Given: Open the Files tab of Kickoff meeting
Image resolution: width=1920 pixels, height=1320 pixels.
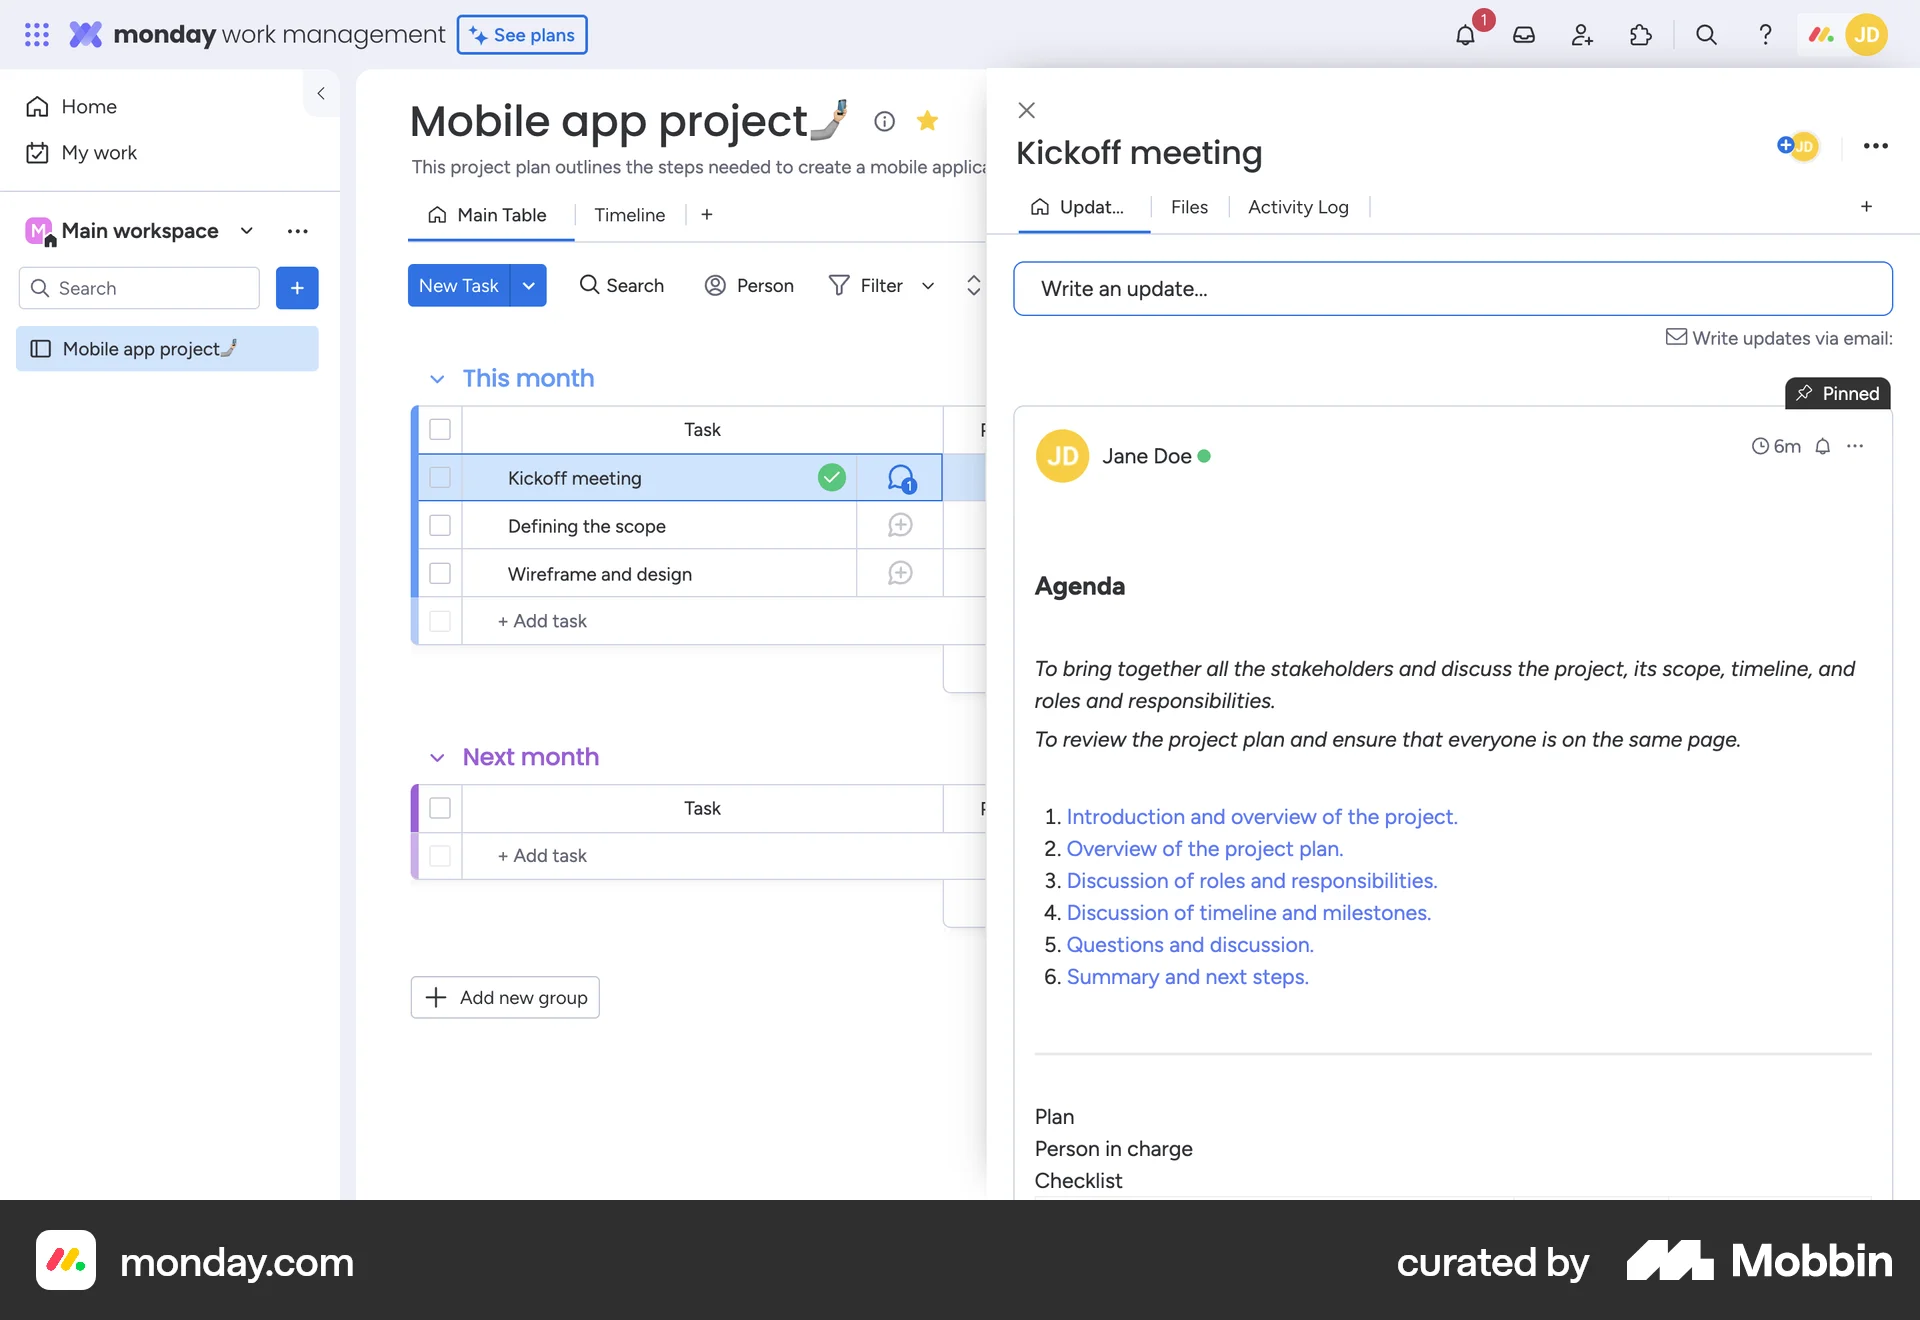Looking at the screenshot, I should tap(1189, 207).
